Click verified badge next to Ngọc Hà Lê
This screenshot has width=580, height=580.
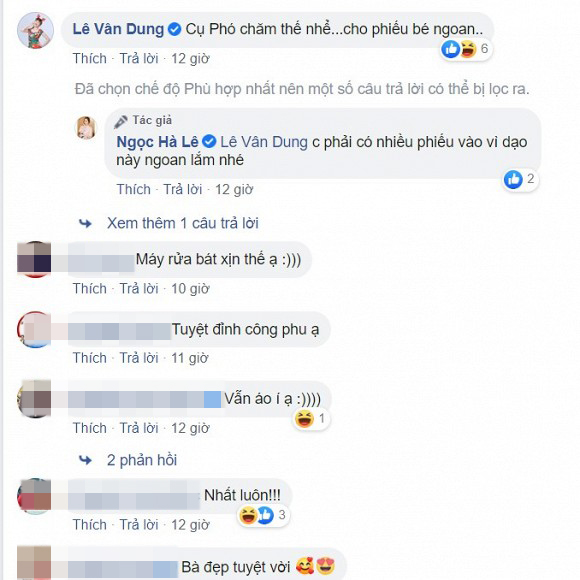pyautogui.click(x=209, y=142)
